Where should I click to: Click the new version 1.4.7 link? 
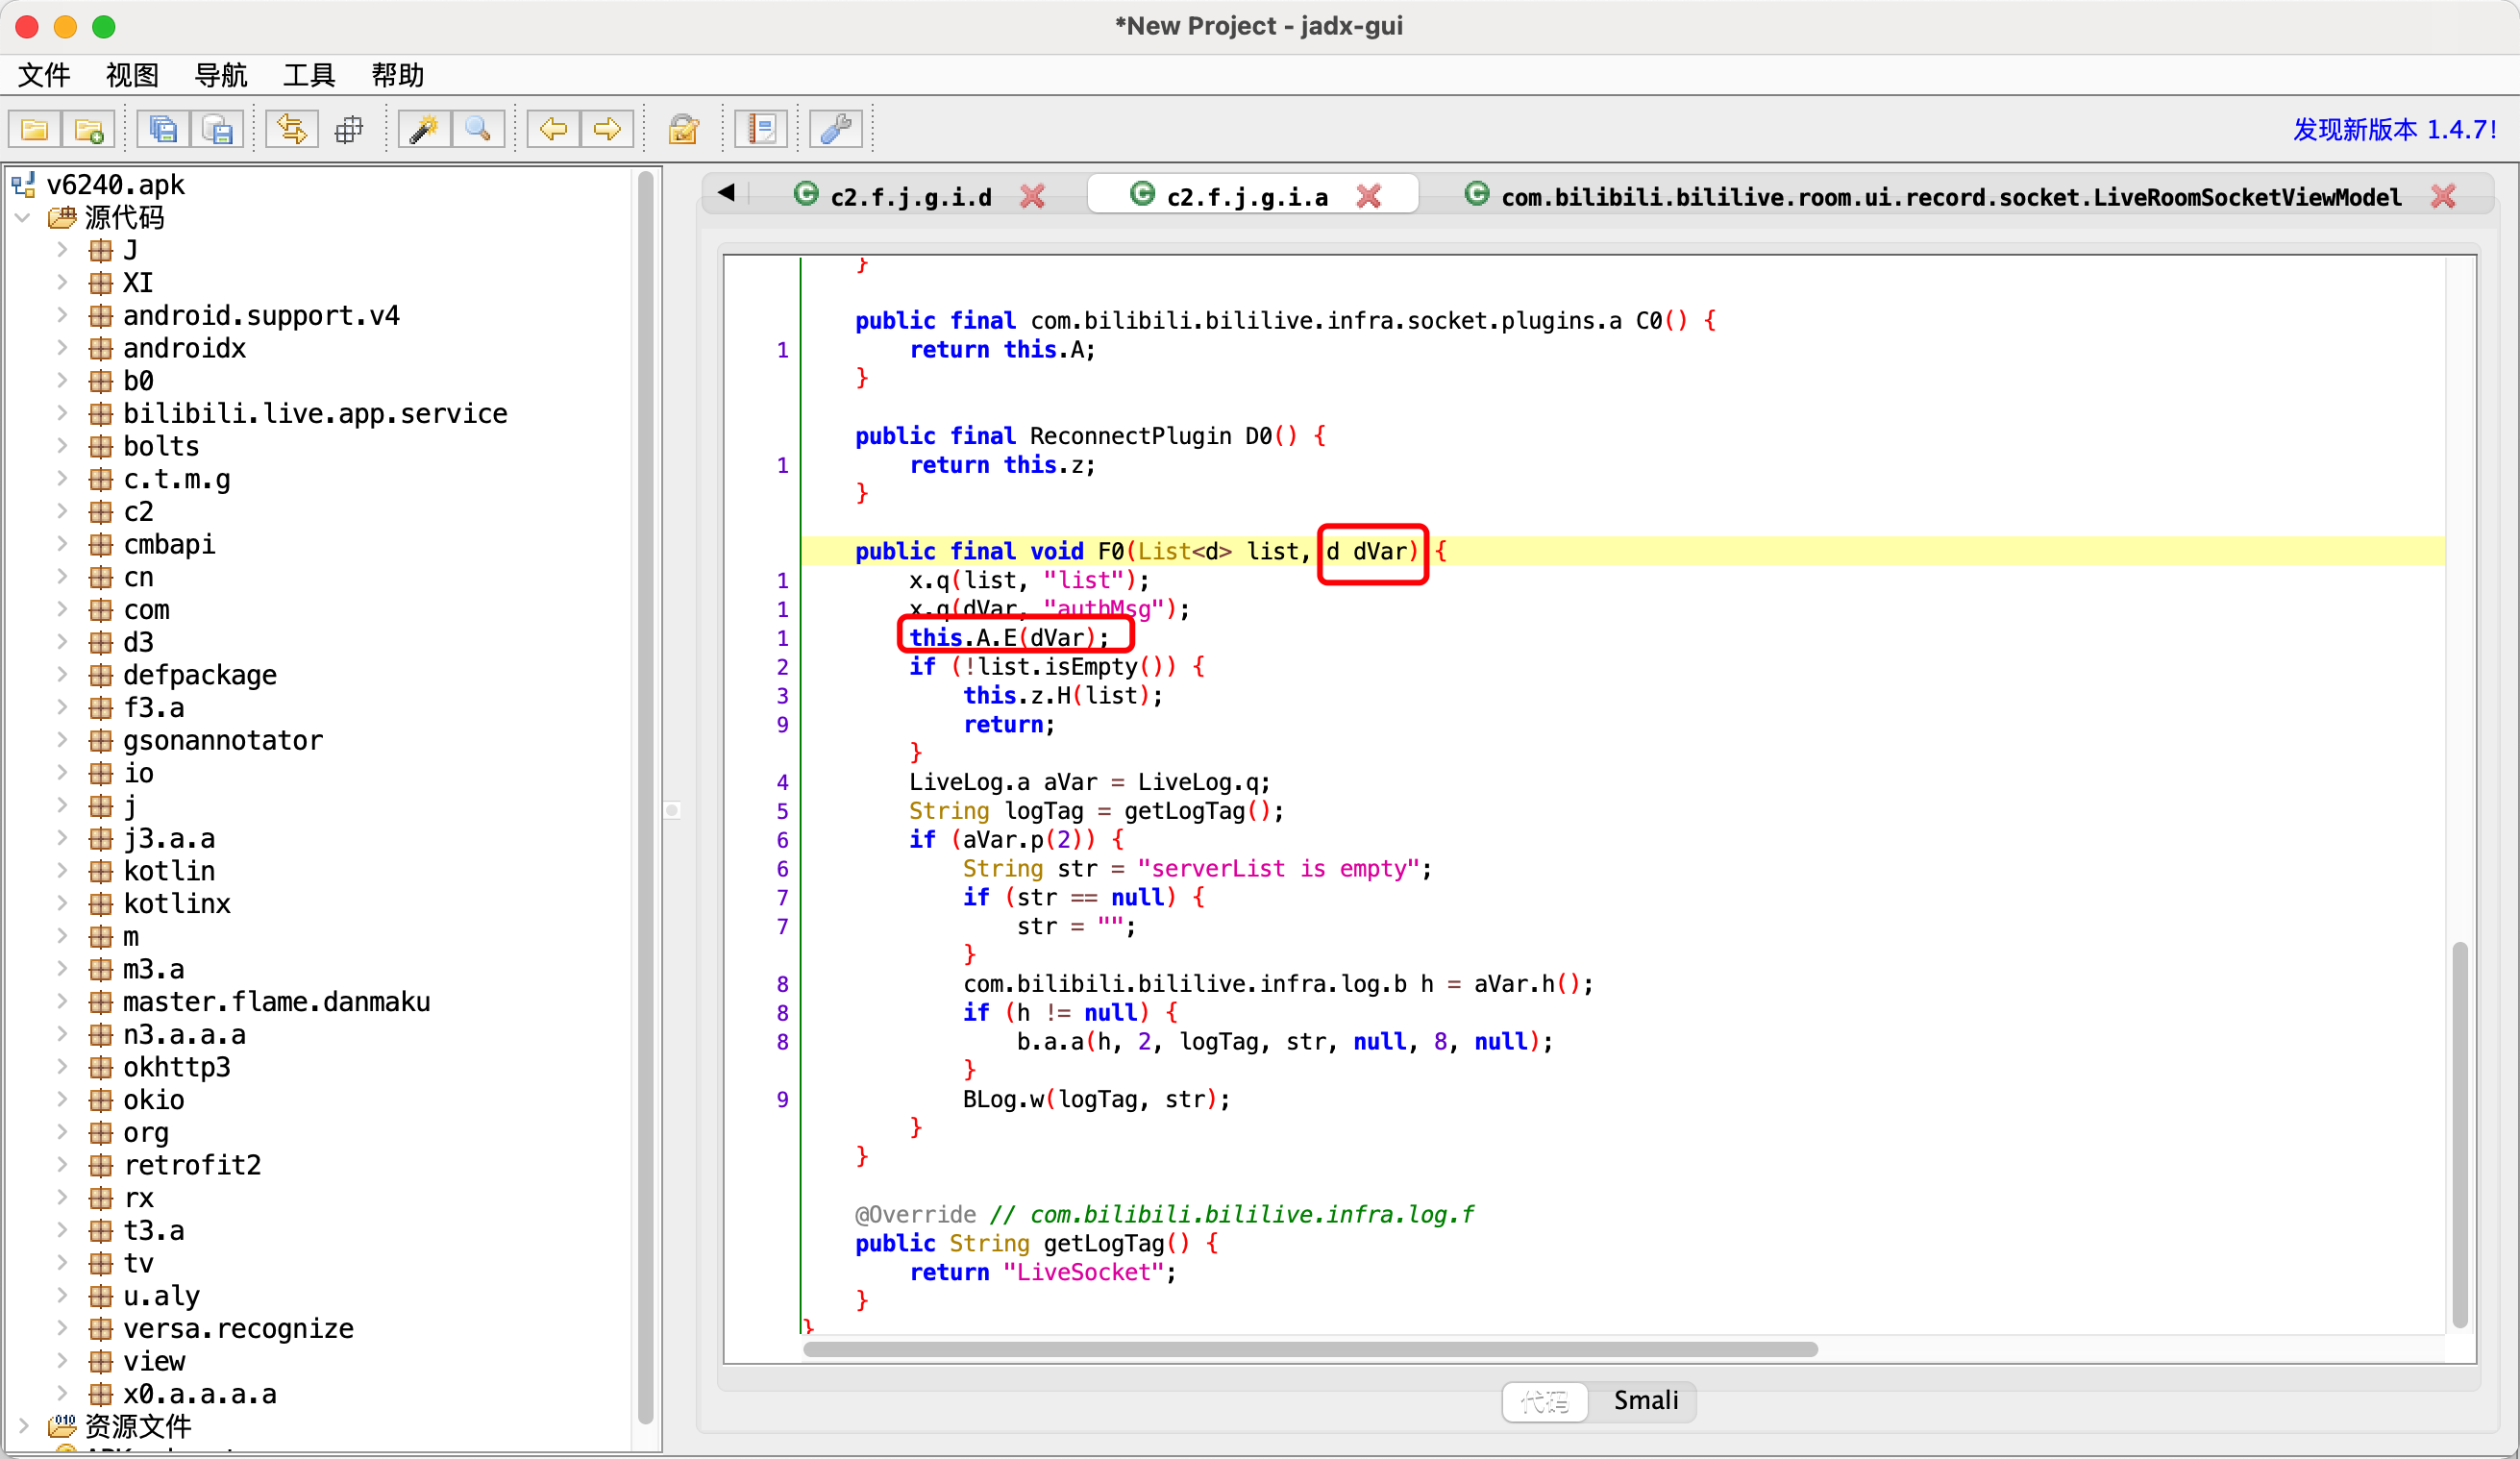[2393, 129]
